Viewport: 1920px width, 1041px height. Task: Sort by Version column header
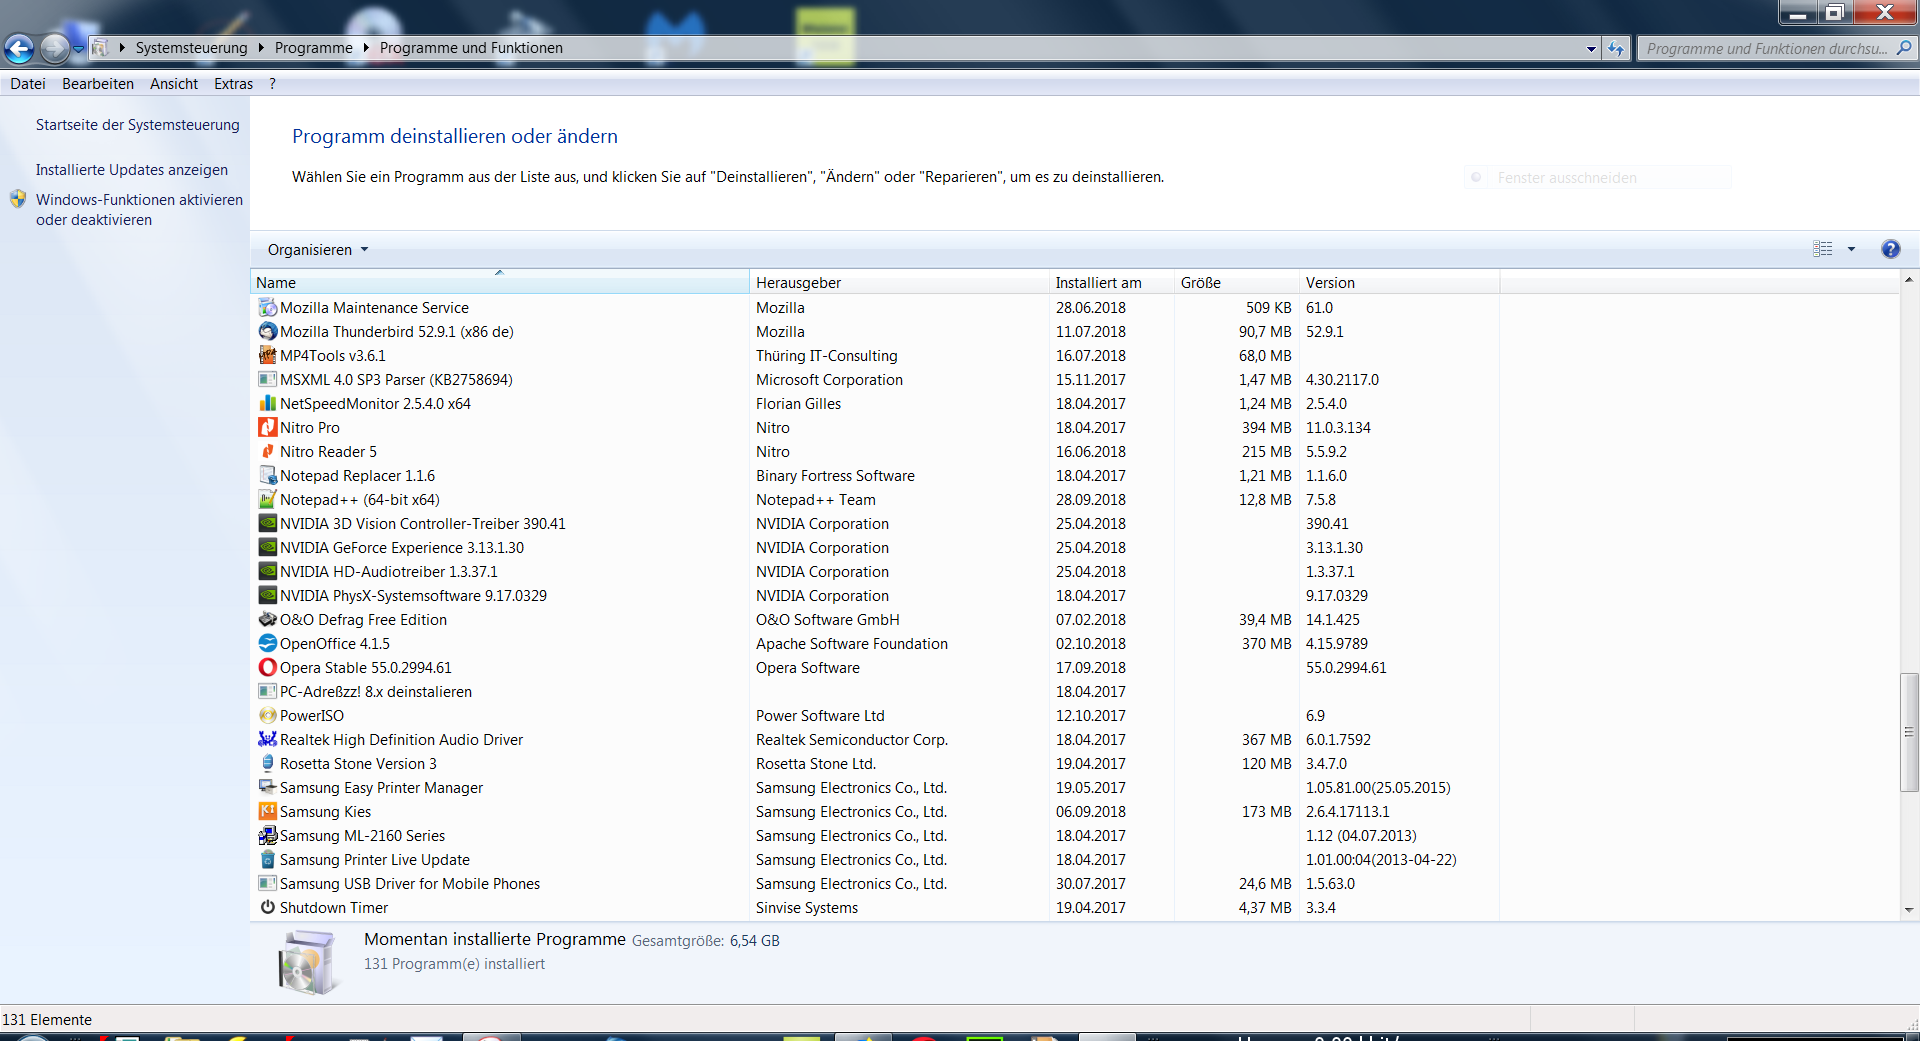[1399, 282]
